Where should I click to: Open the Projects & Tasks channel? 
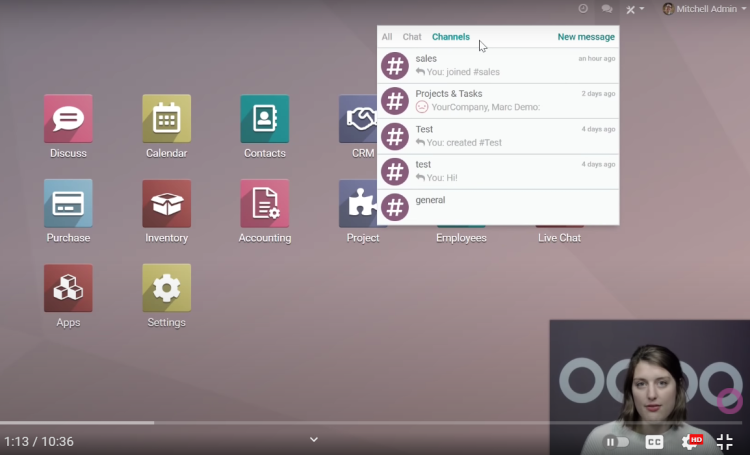(x=498, y=101)
